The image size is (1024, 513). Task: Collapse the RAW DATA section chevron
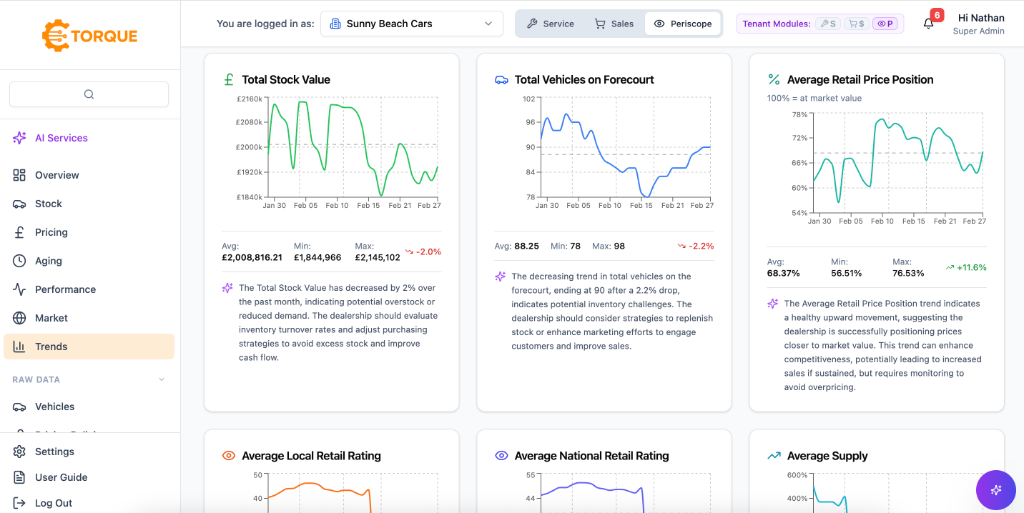(x=161, y=379)
